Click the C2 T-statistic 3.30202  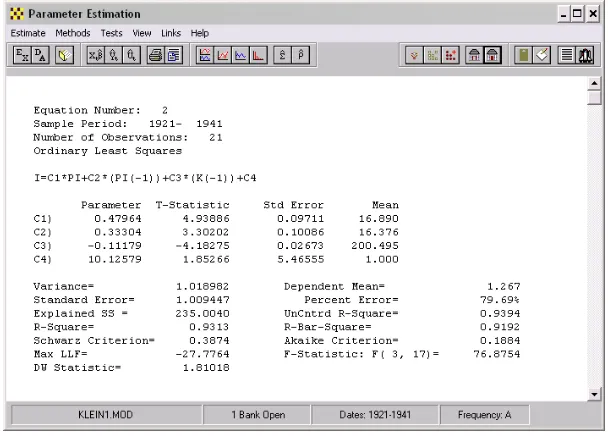pos(206,232)
